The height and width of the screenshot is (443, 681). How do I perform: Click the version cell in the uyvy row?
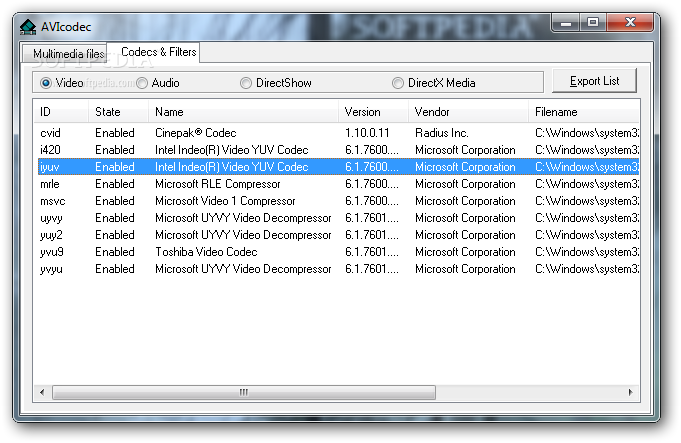[x=372, y=218]
